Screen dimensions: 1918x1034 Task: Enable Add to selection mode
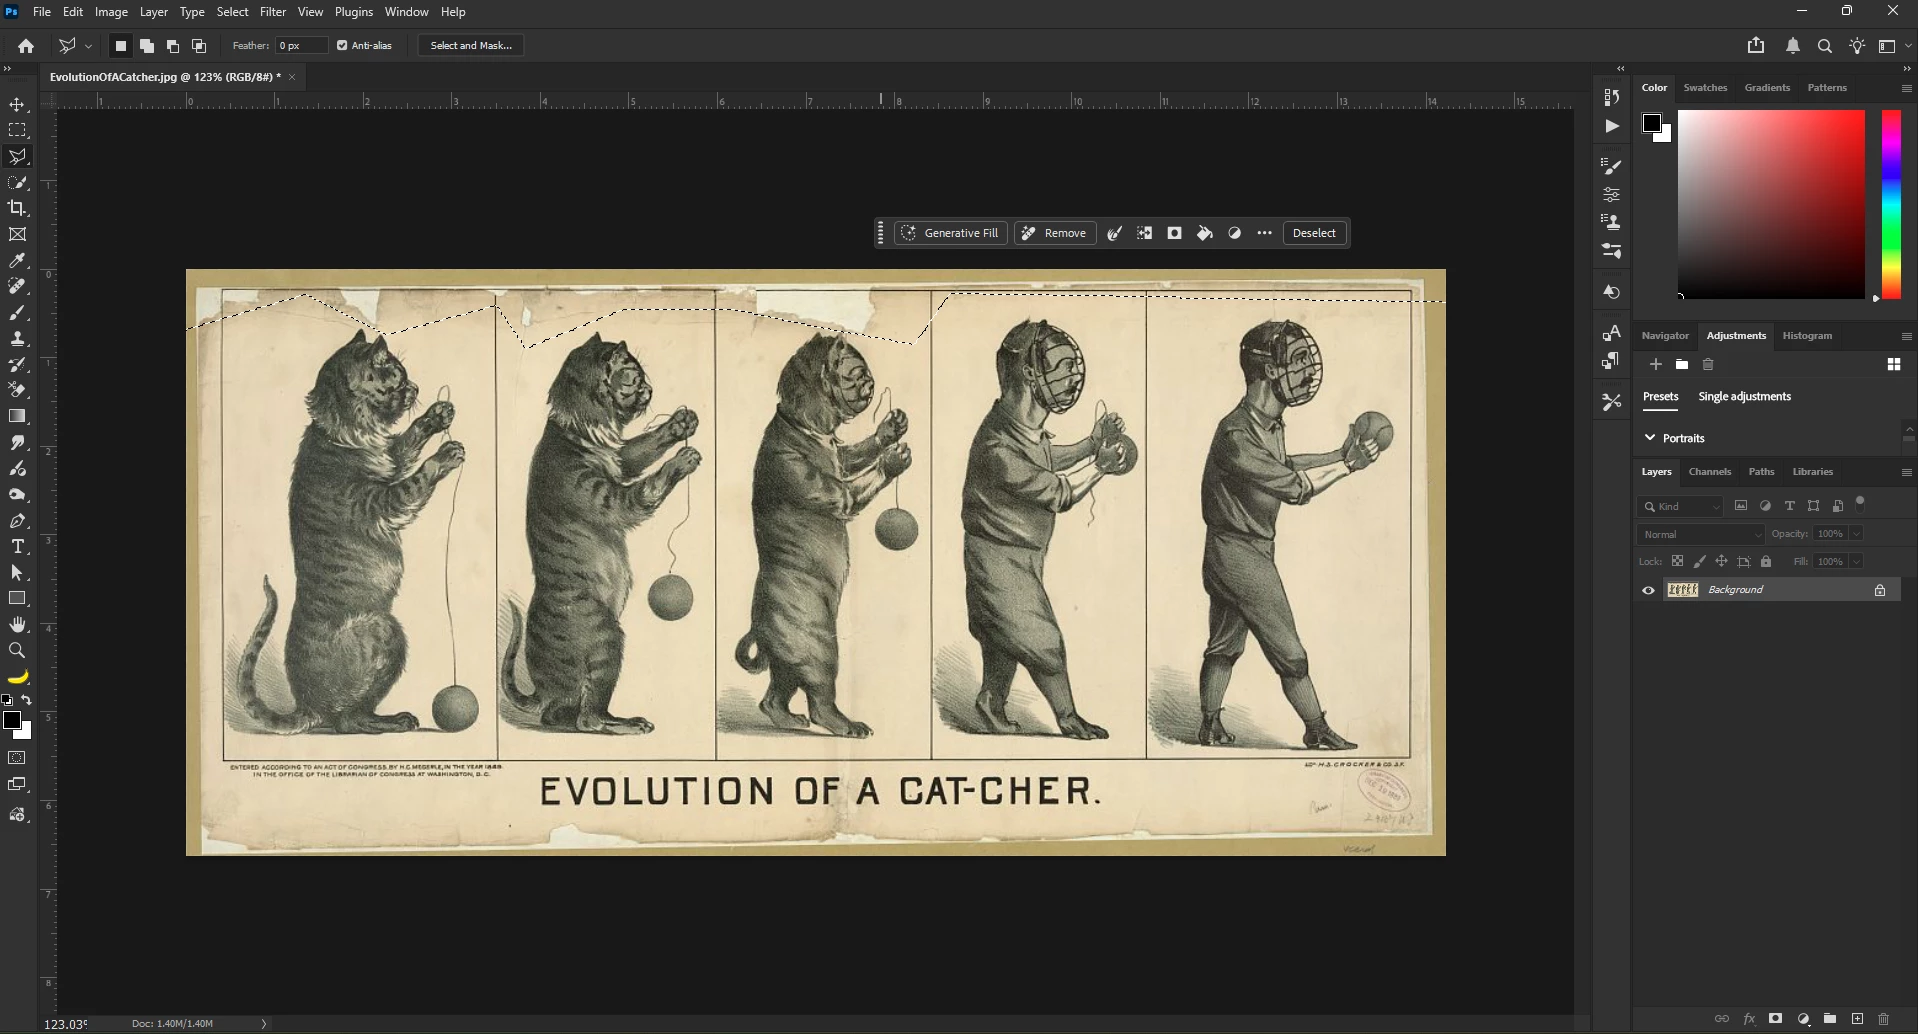pos(147,46)
